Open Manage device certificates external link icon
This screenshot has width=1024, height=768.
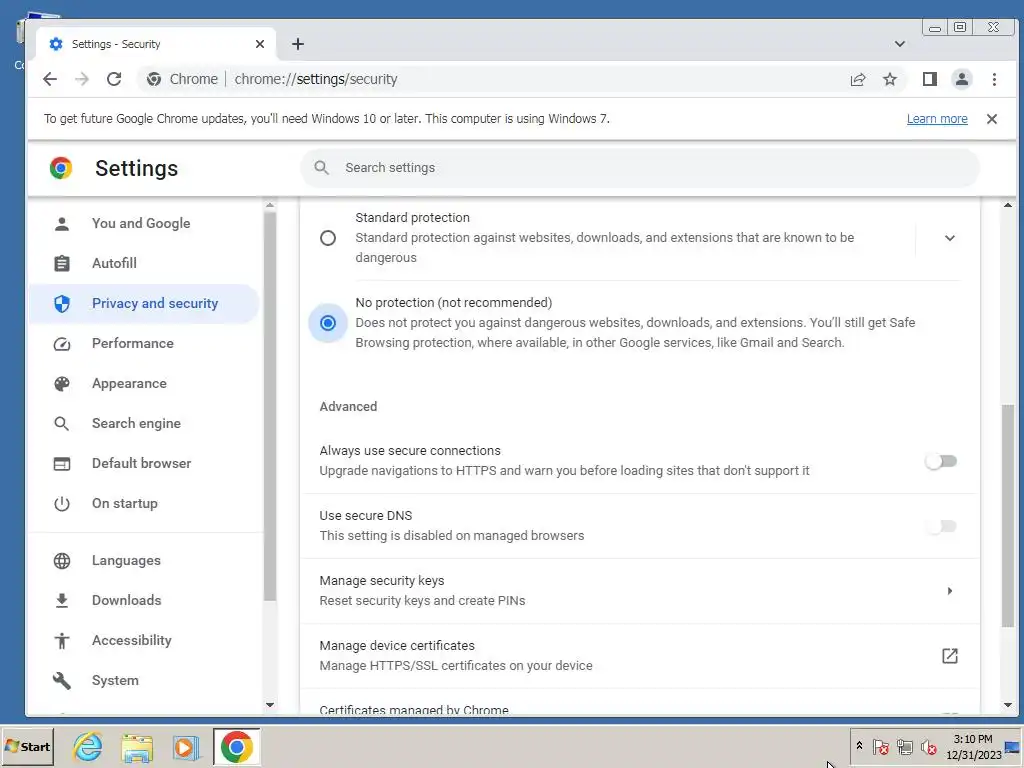coord(950,656)
